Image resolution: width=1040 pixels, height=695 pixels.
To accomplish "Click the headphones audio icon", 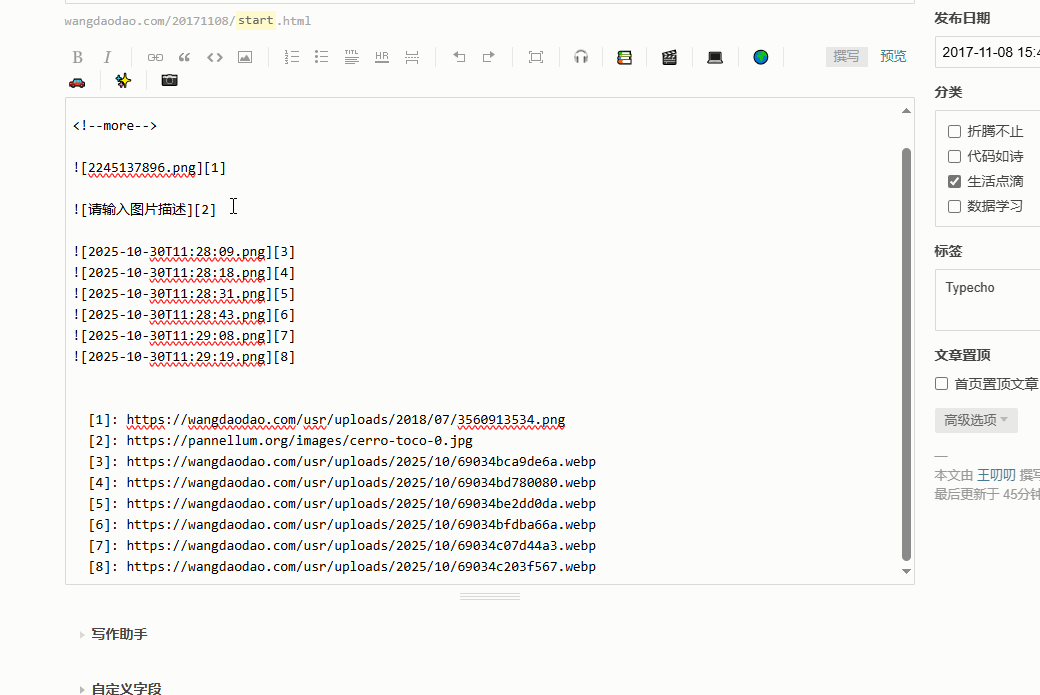I will (581, 57).
